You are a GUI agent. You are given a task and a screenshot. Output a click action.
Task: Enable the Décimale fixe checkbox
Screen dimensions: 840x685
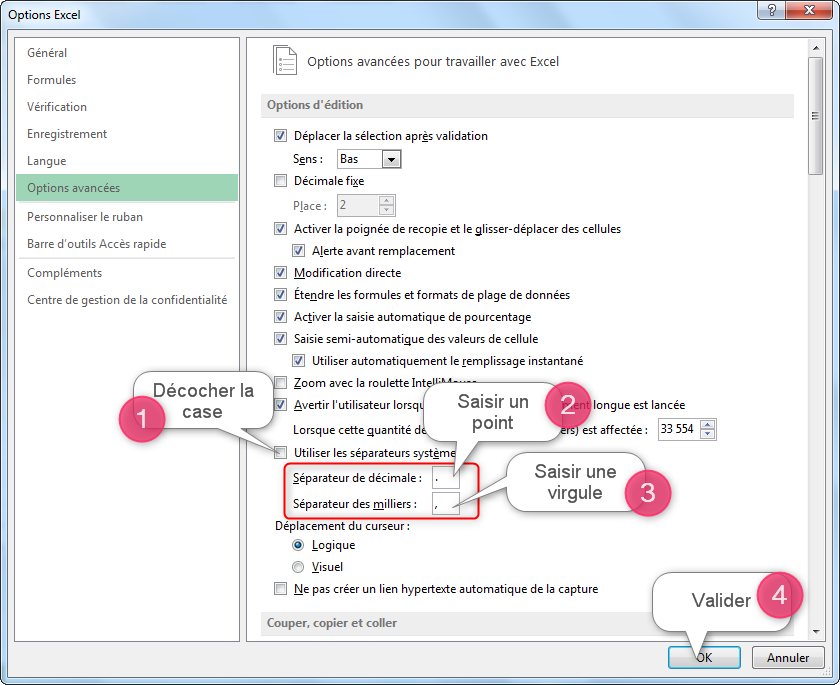pos(280,180)
